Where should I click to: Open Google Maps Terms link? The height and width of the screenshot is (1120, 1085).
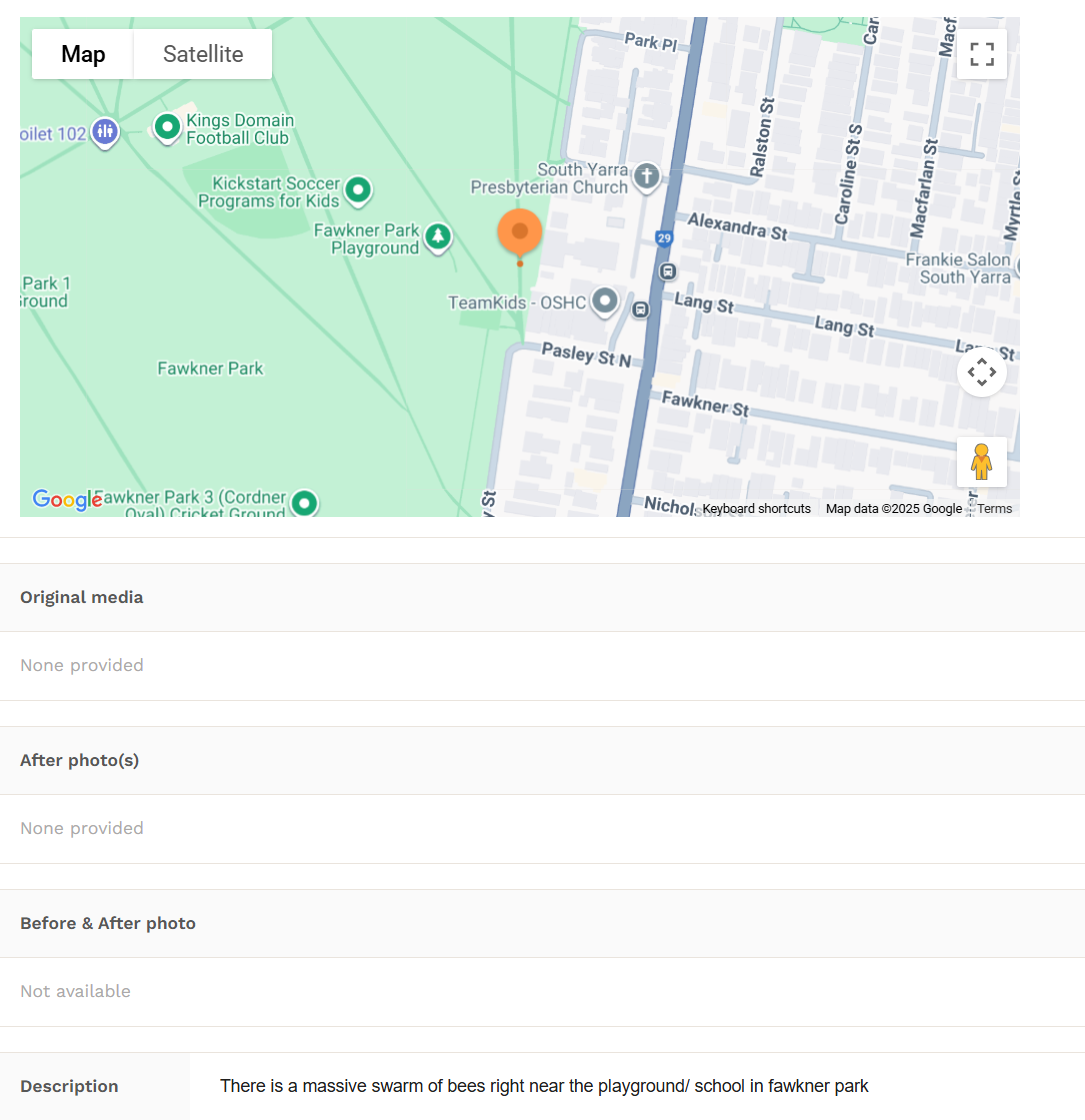(x=994, y=509)
